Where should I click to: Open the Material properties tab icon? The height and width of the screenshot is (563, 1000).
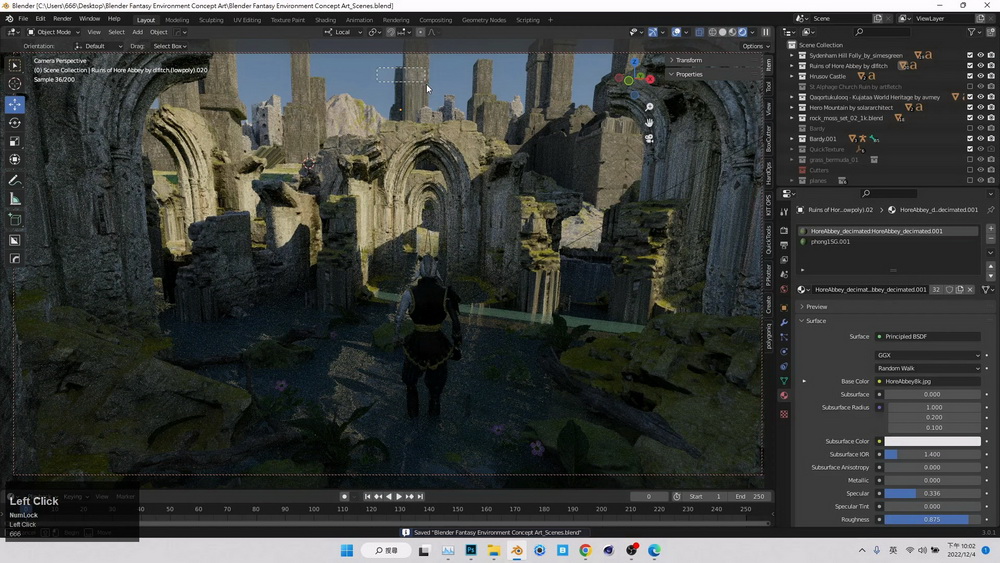click(784, 395)
